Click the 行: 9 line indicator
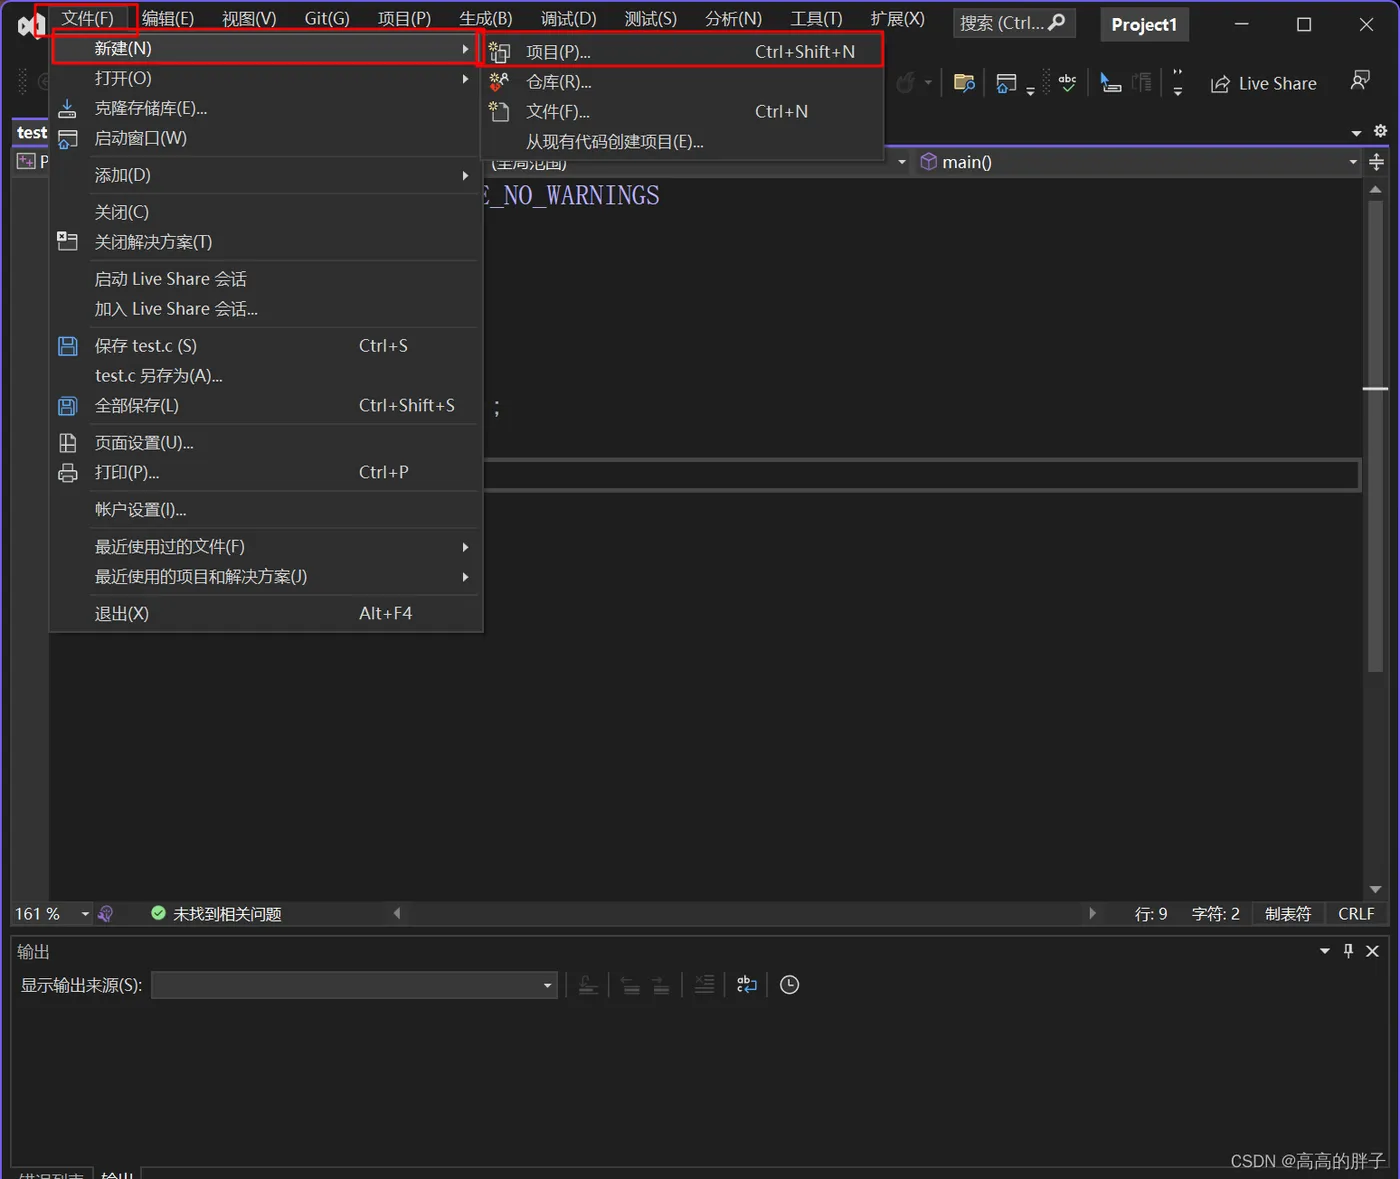The width and height of the screenshot is (1400, 1179). pyautogui.click(x=1151, y=914)
